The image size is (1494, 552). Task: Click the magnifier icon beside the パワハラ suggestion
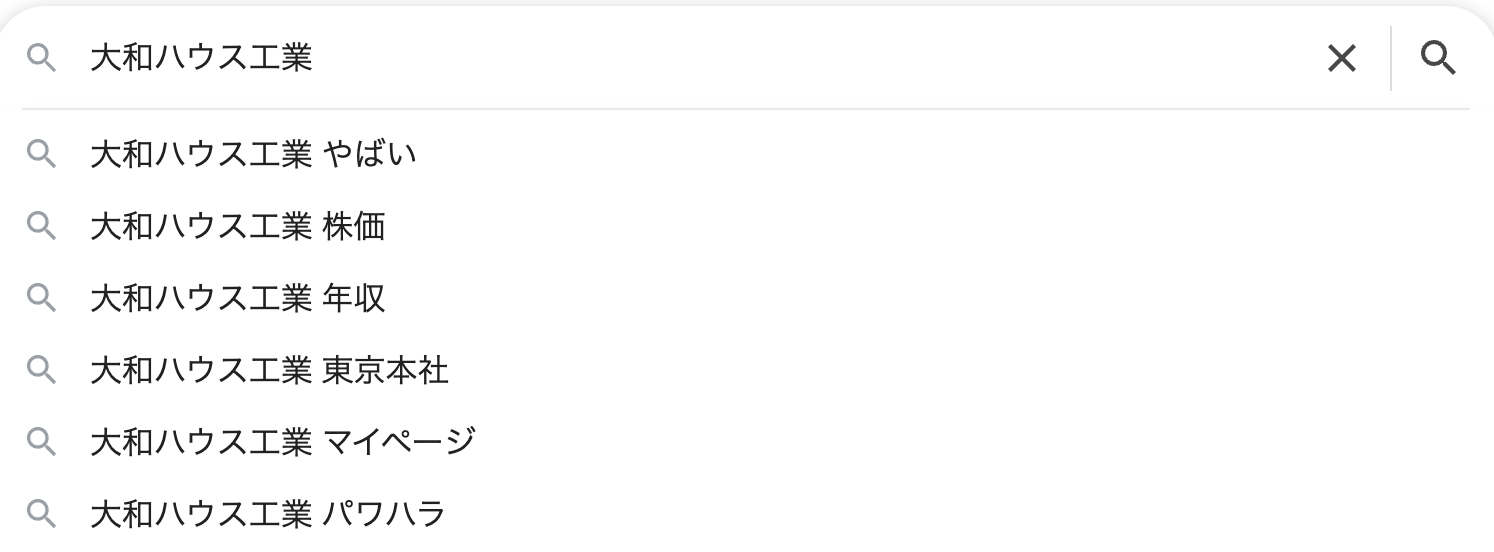[x=41, y=514]
